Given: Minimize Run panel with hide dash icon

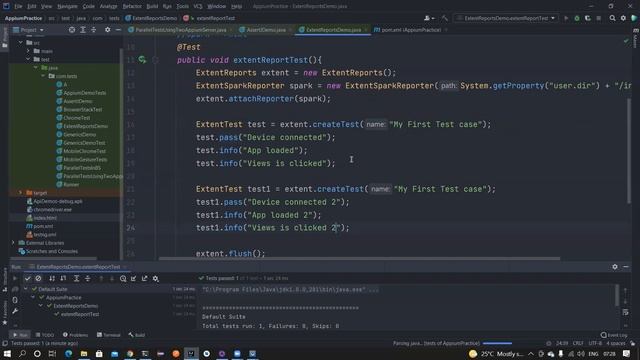Looking at the screenshot, I should tap(626, 267).
